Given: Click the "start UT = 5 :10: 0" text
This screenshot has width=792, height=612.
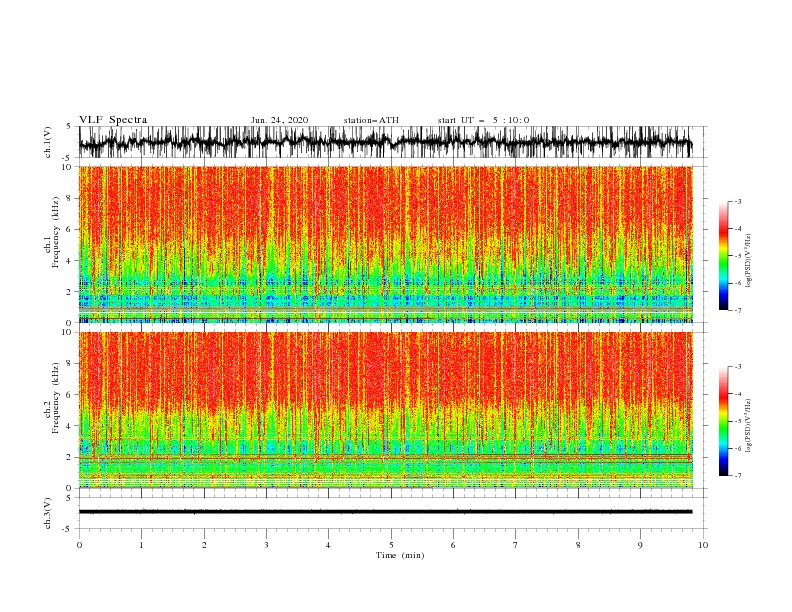Looking at the screenshot, I should (x=483, y=120).
